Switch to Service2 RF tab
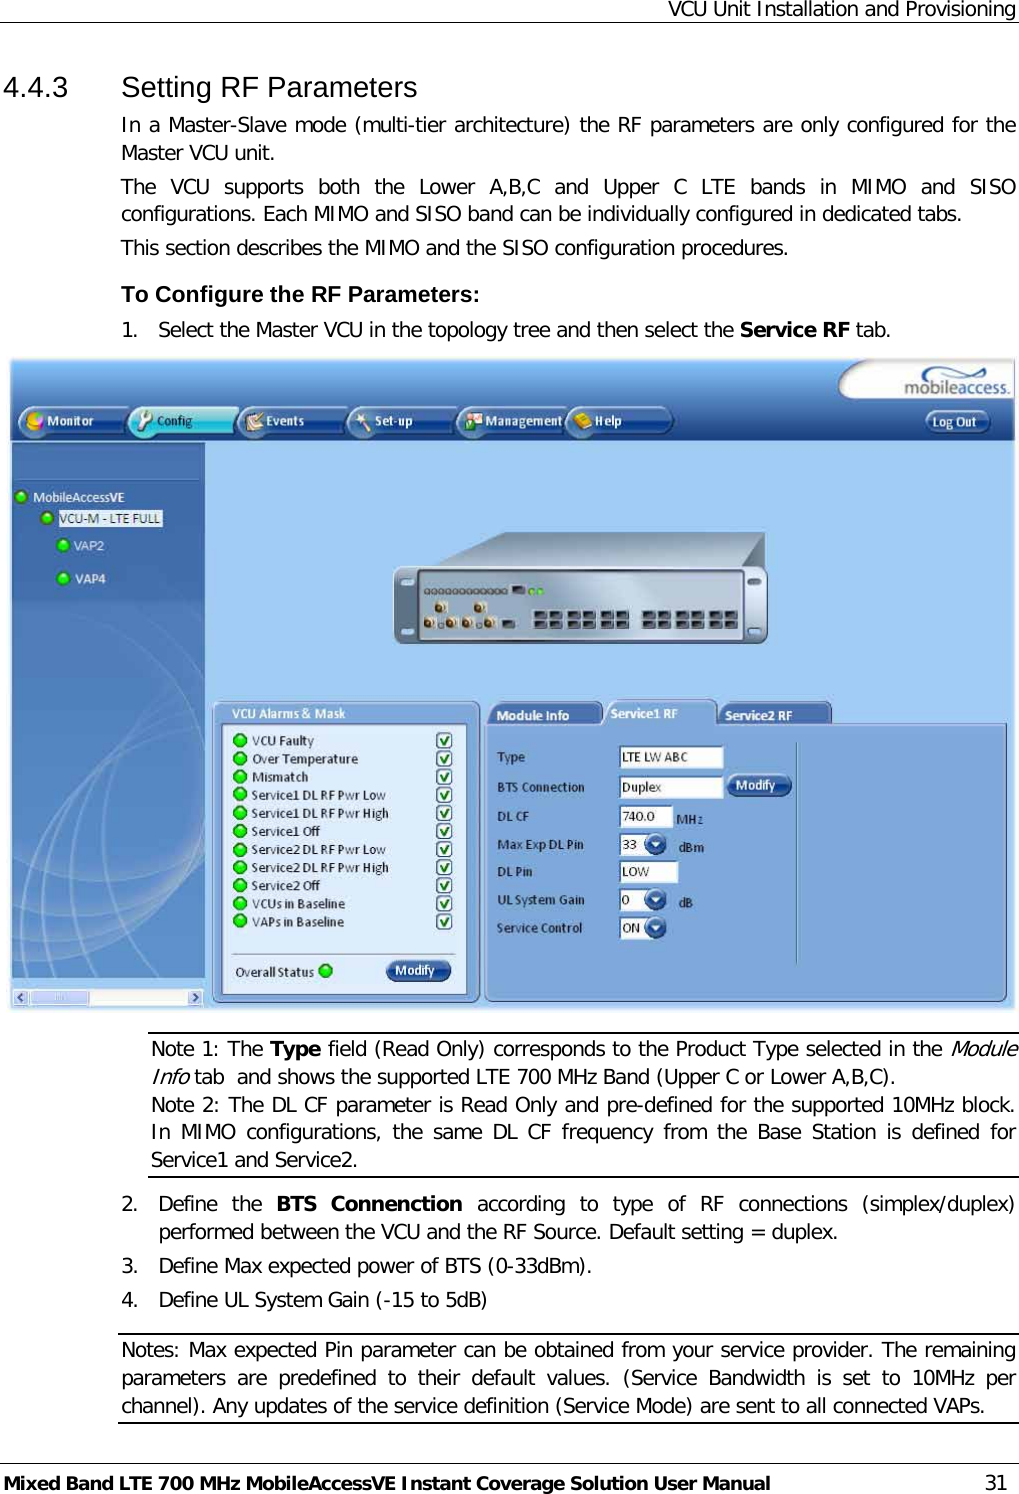 tap(774, 715)
